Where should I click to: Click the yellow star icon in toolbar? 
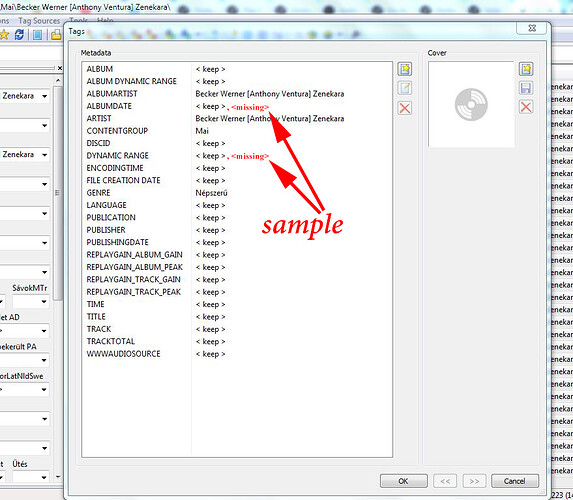coord(4,35)
